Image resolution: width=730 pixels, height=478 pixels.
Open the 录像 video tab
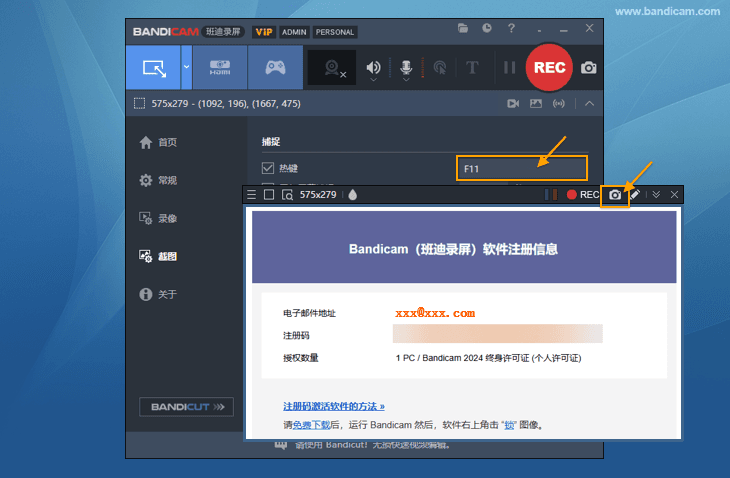[158, 218]
